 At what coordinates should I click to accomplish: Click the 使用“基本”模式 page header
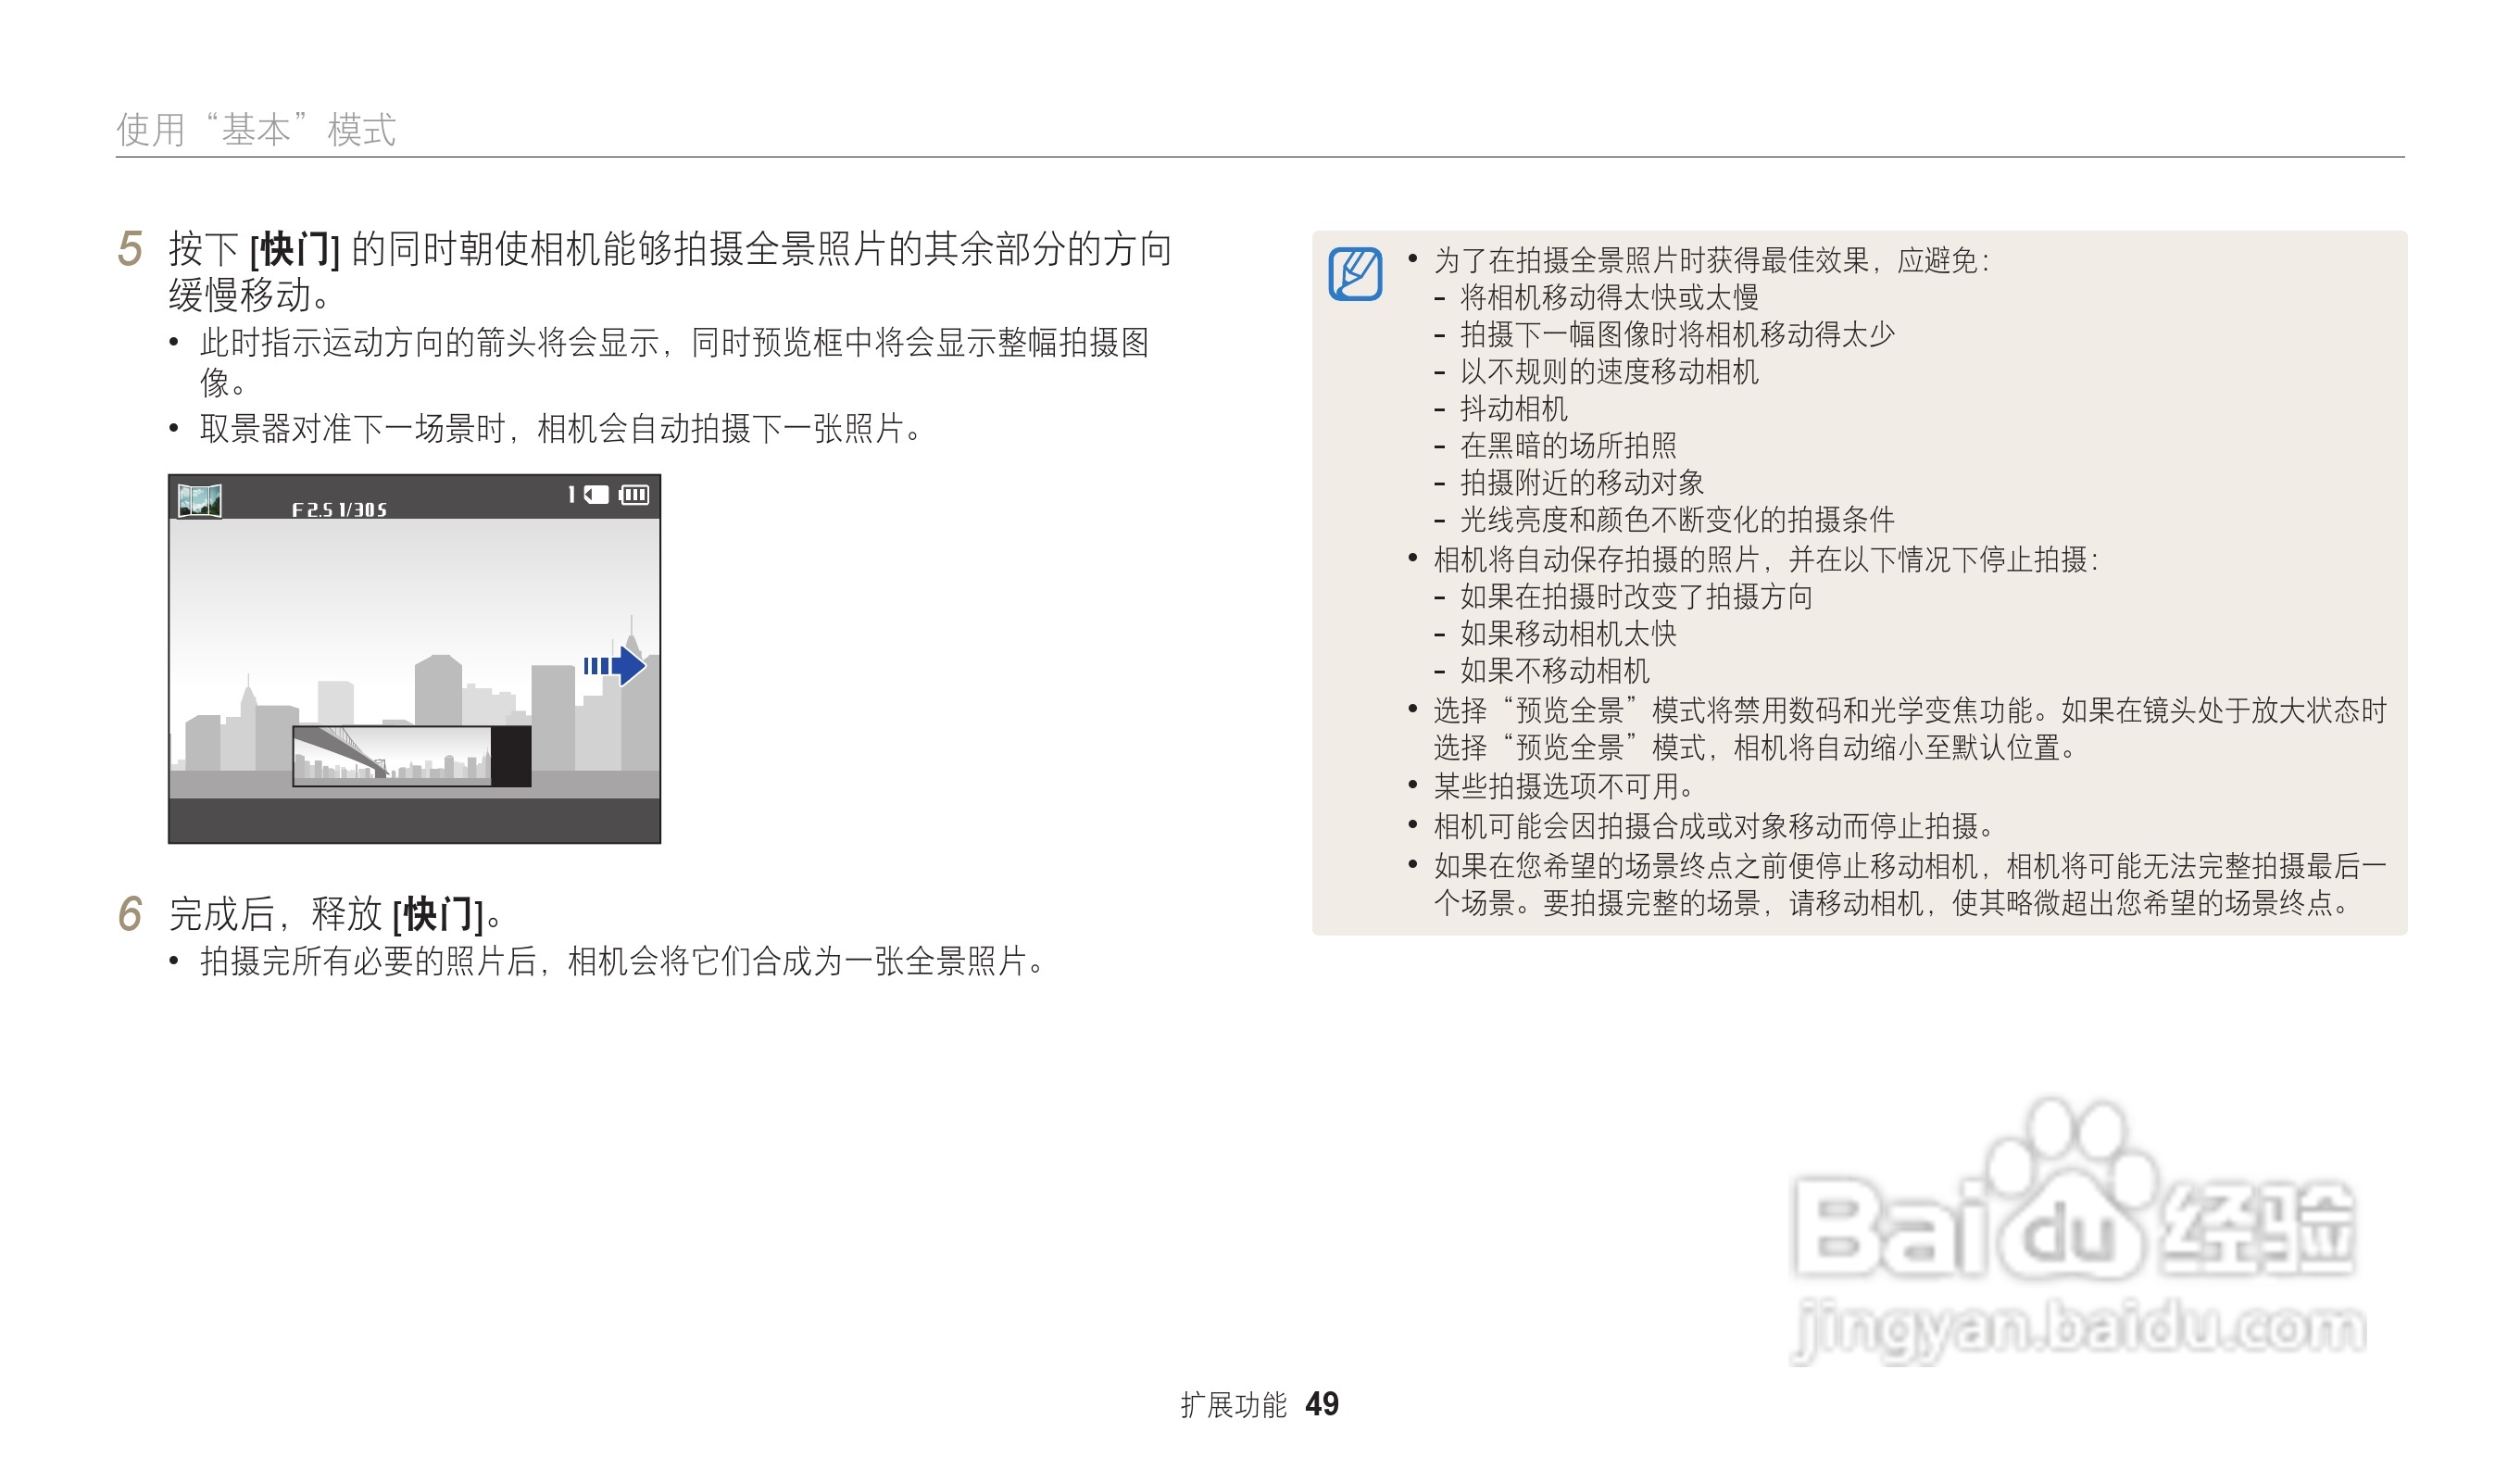[x=256, y=130]
